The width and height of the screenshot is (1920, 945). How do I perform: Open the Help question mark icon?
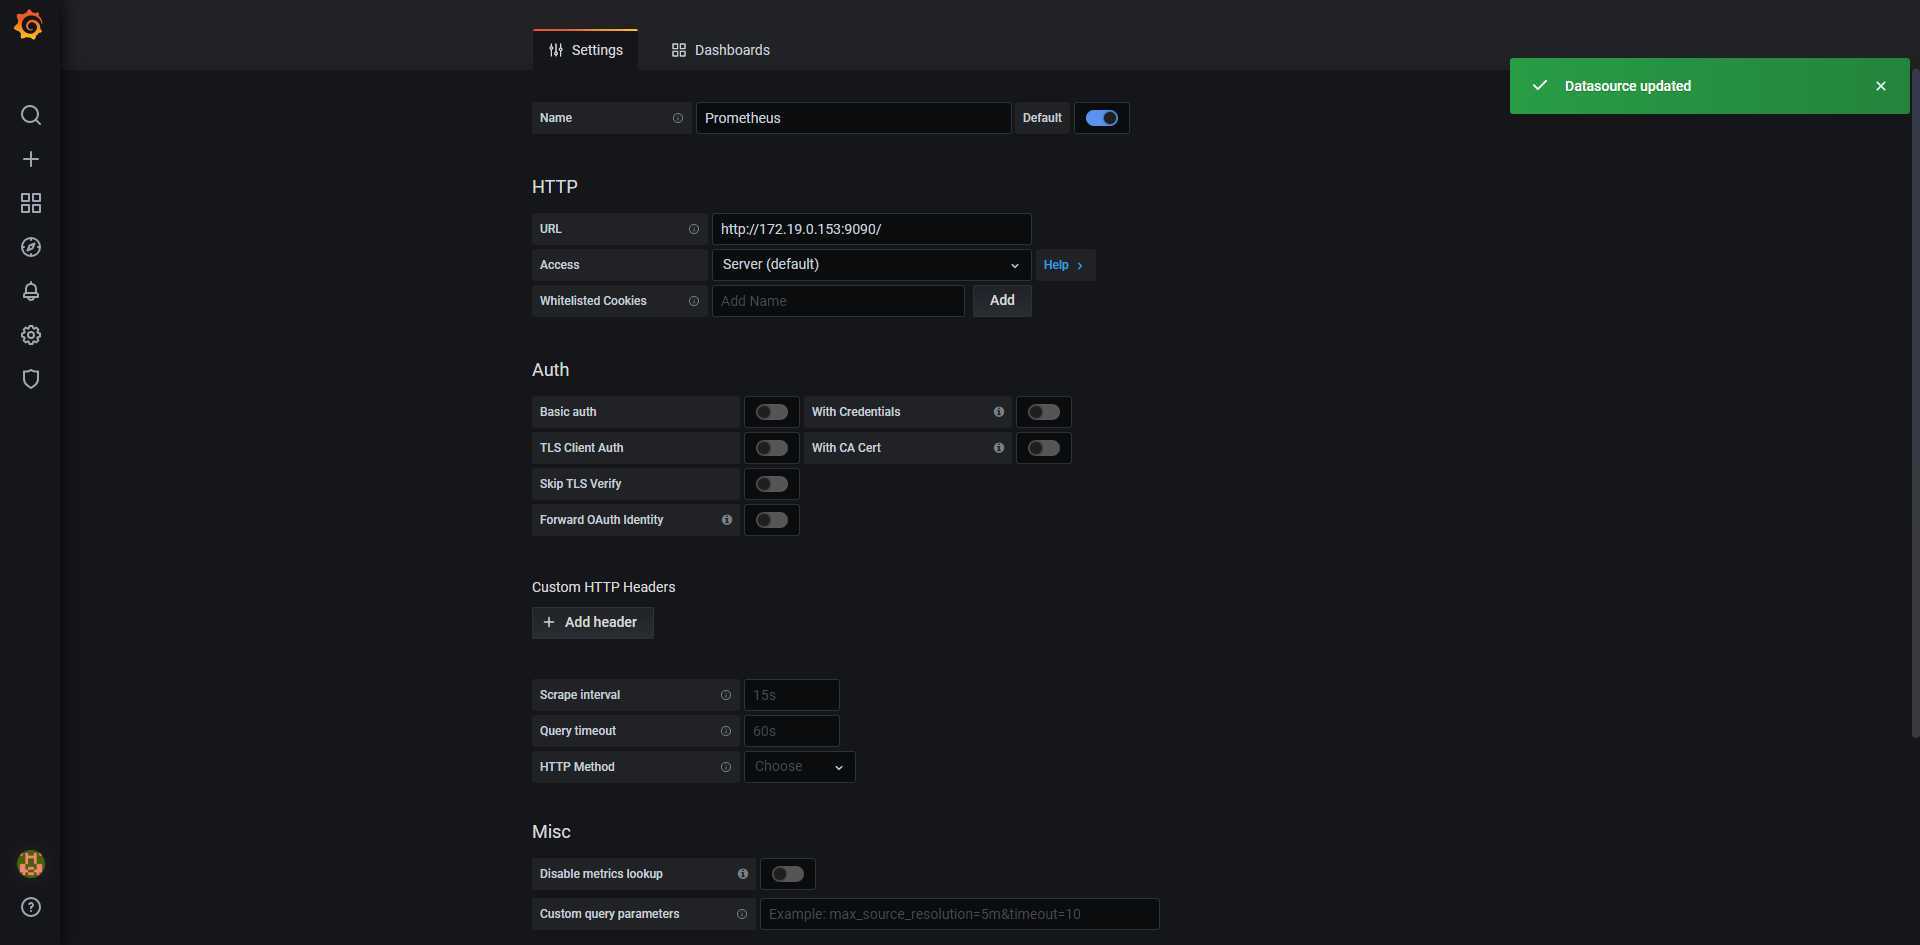tap(31, 907)
